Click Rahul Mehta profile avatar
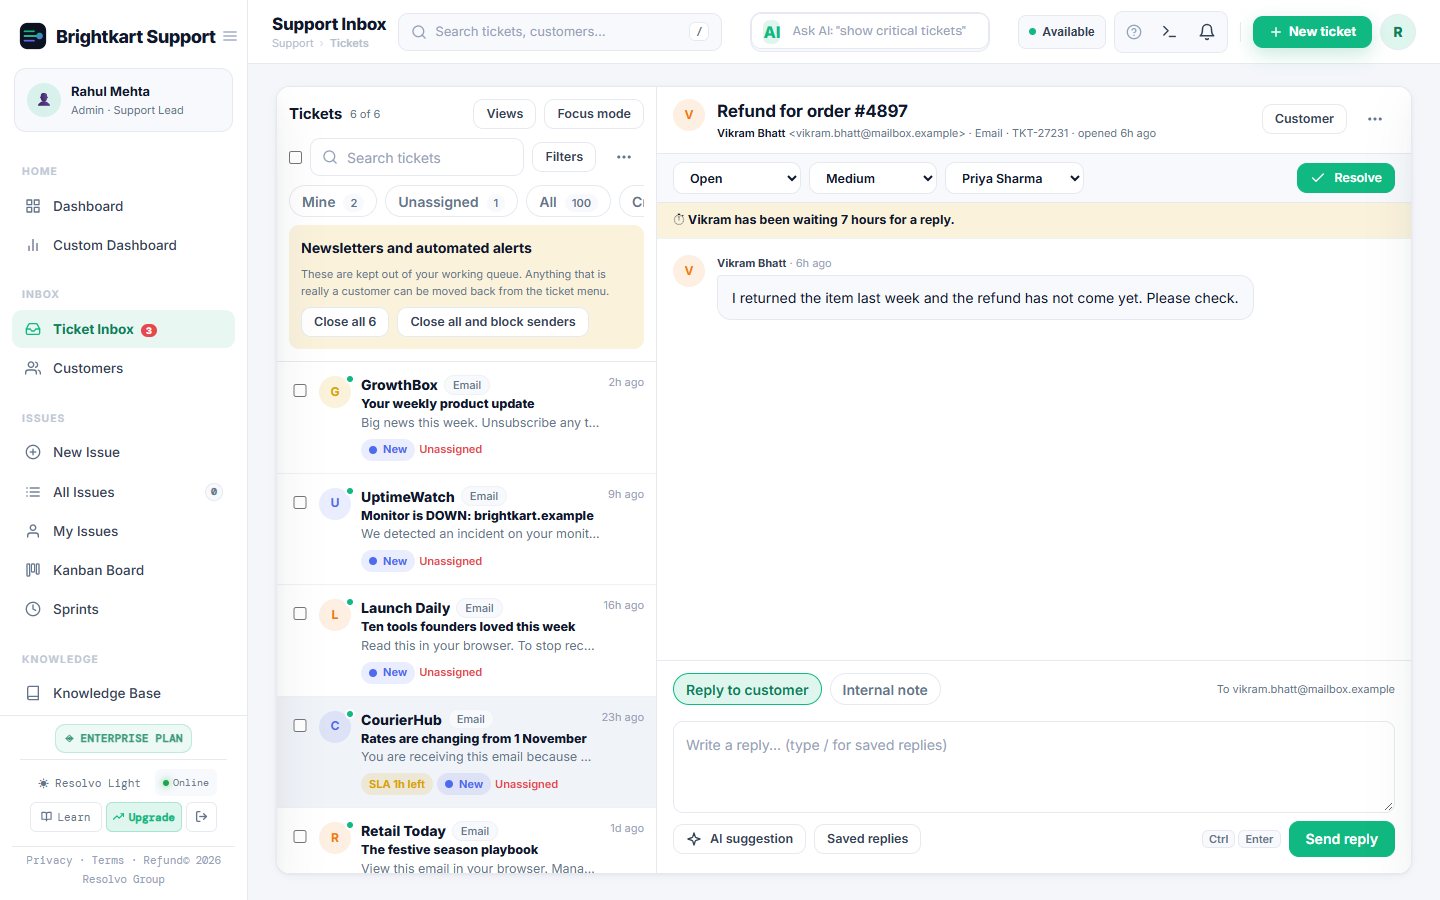 click(44, 100)
